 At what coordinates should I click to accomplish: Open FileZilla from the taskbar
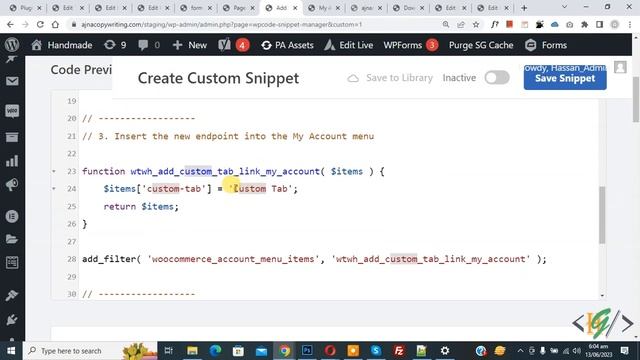pyautogui.click(x=399, y=351)
